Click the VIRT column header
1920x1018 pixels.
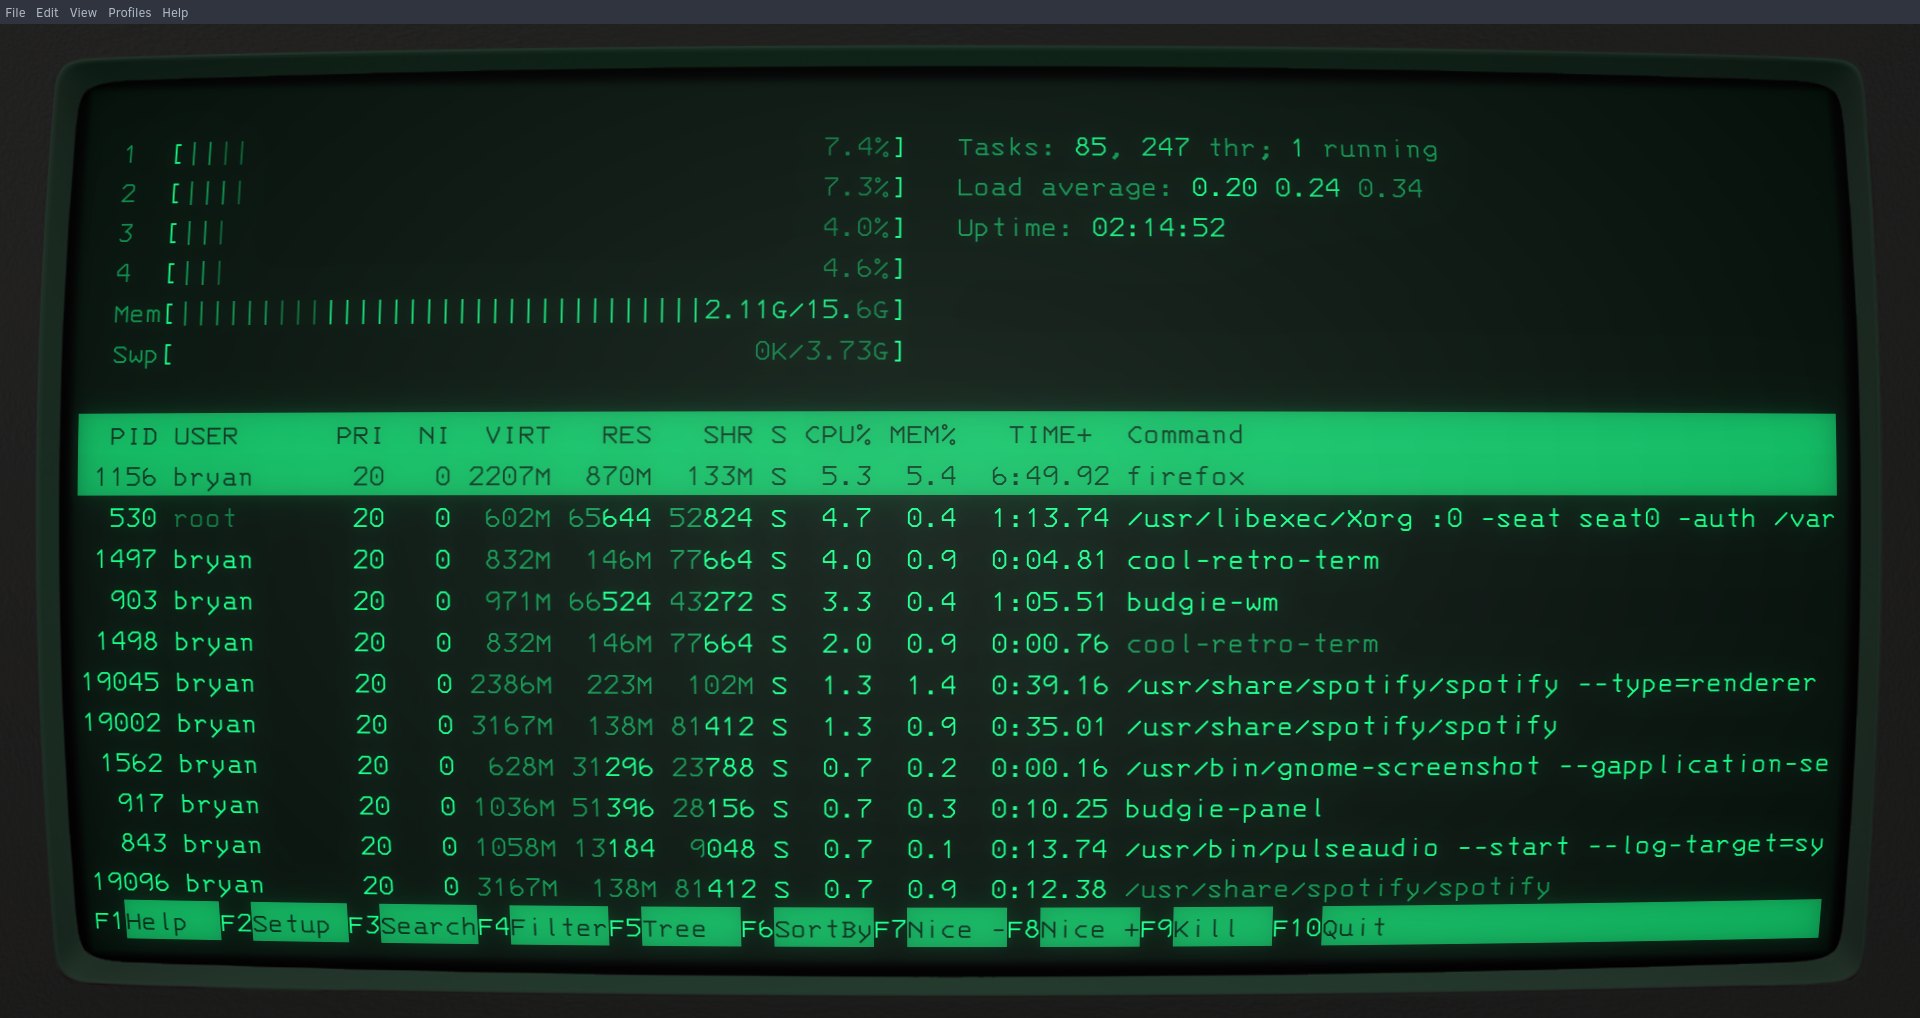coord(518,436)
